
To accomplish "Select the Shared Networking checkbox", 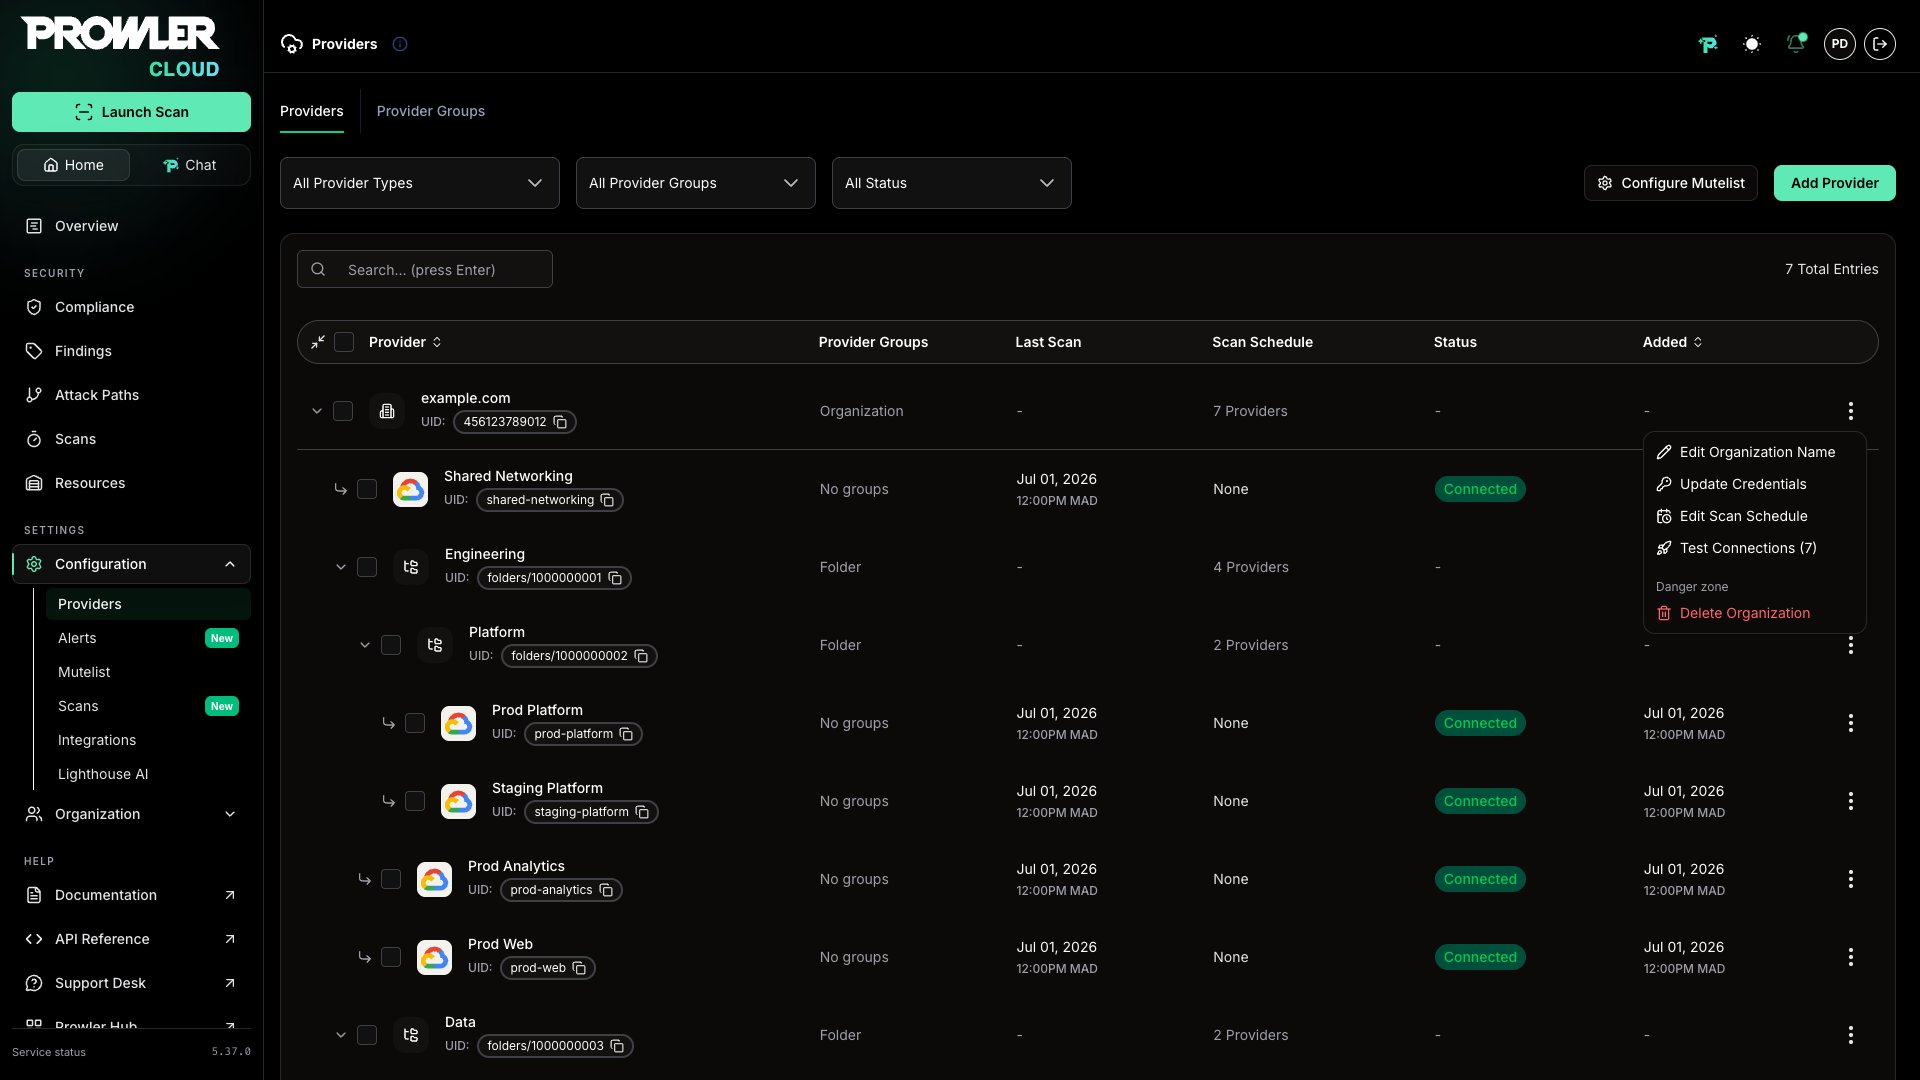I will (367, 489).
